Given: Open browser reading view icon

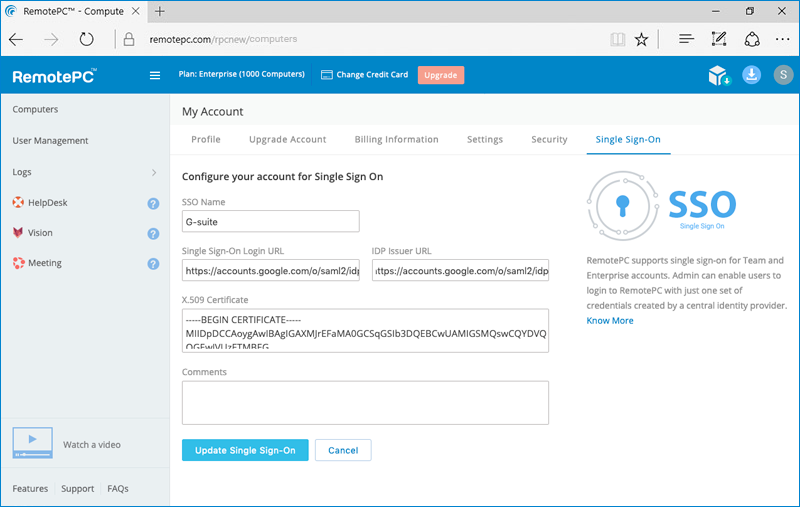Looking at the screenshot, I should [x=617, y=39].
